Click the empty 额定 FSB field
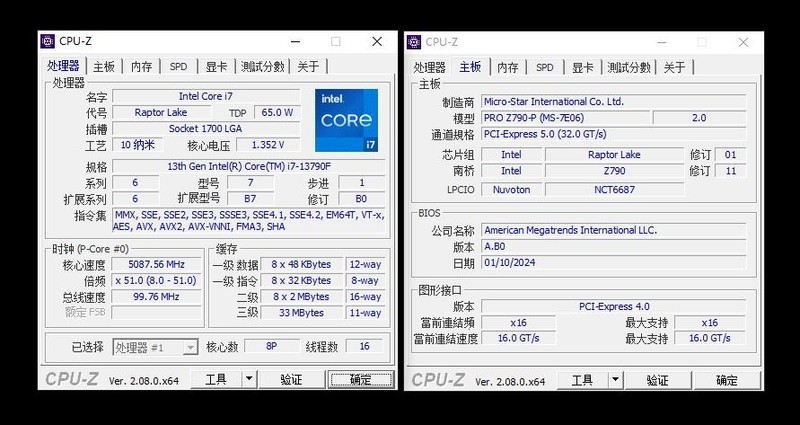The image size is (800, 425). pos(157,312)
